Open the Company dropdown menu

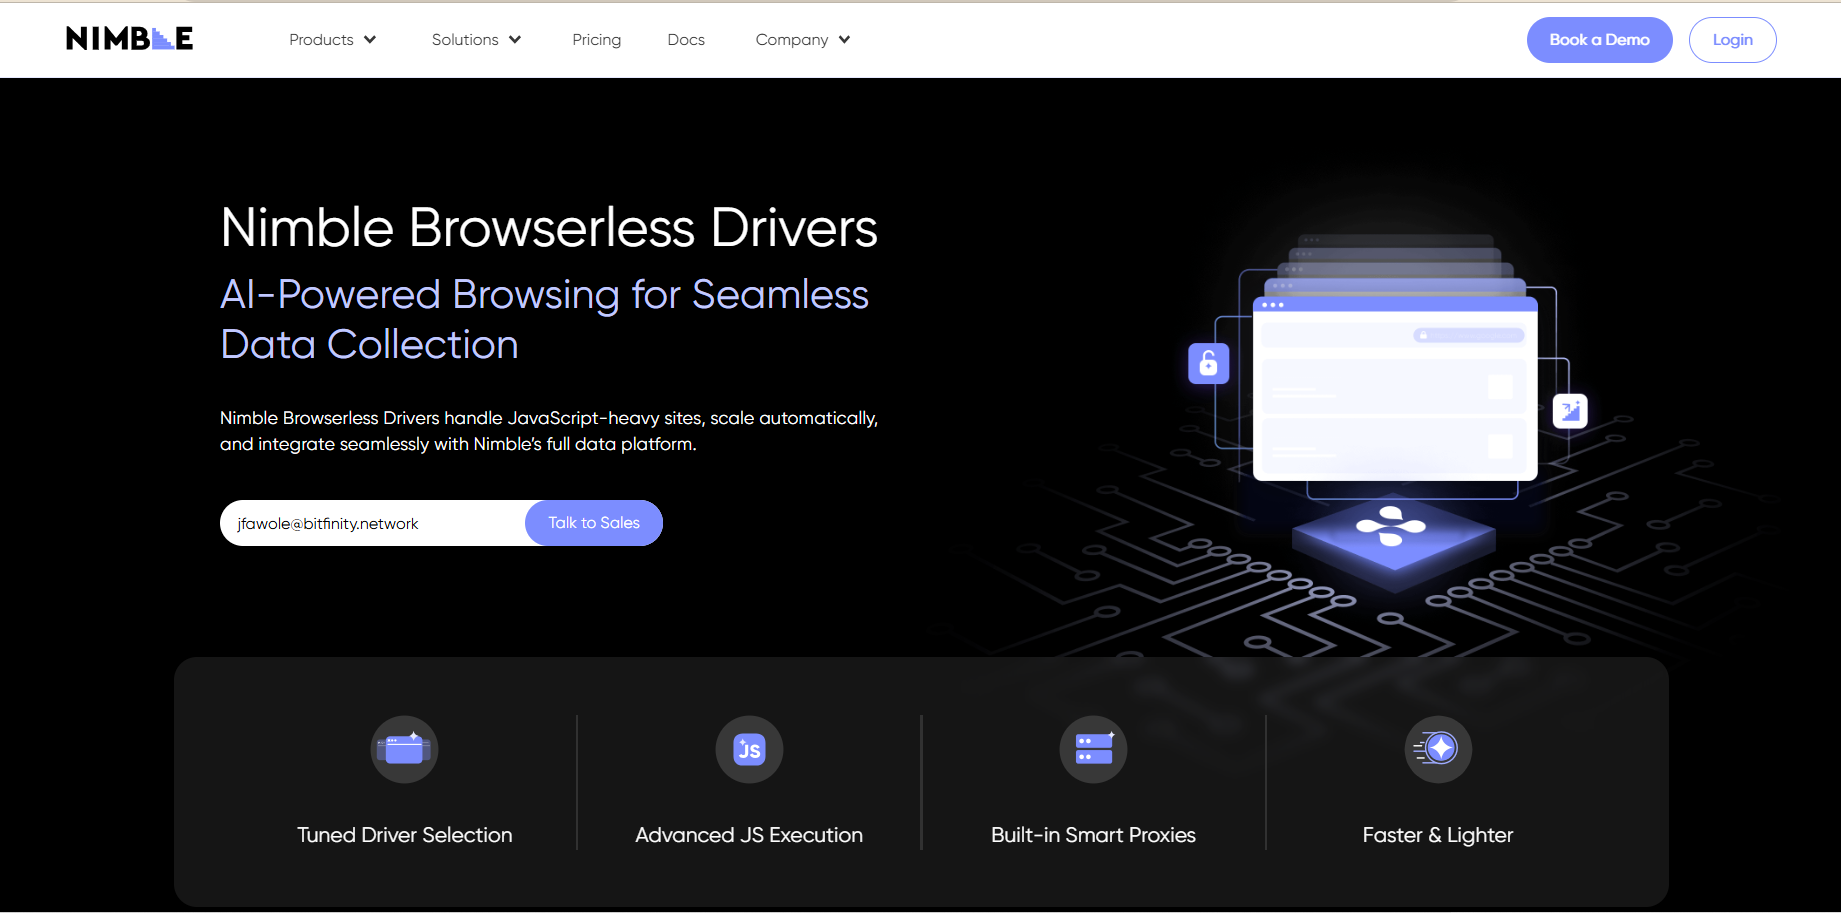802,40
